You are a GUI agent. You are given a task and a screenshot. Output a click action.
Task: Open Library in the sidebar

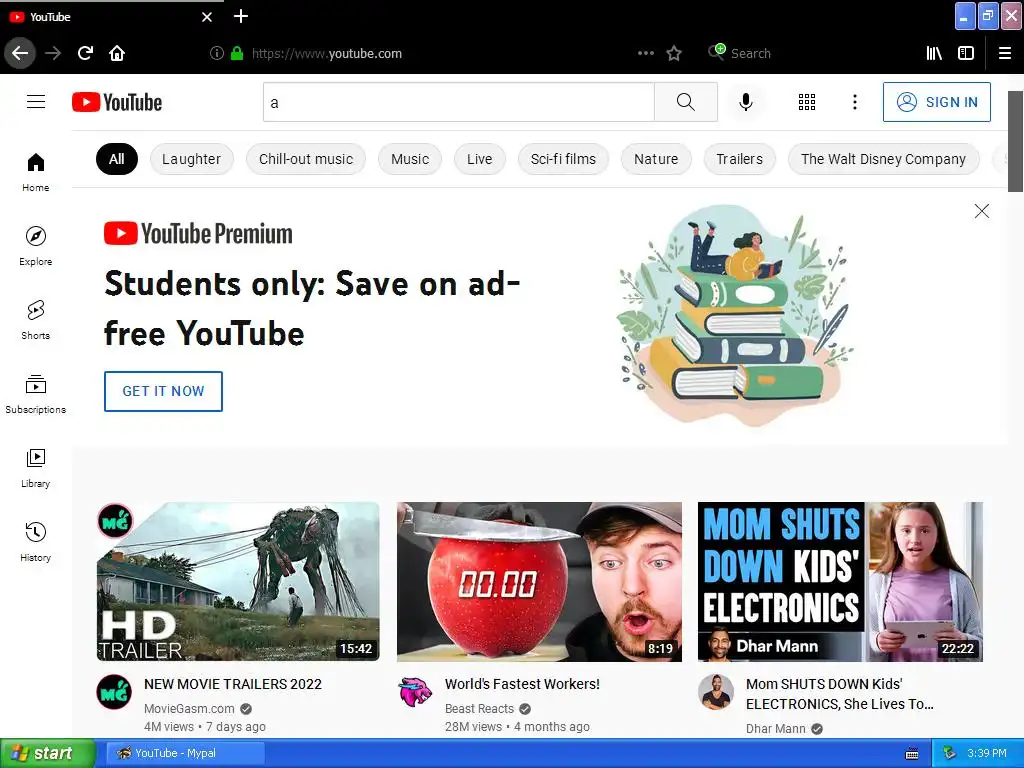35,468
